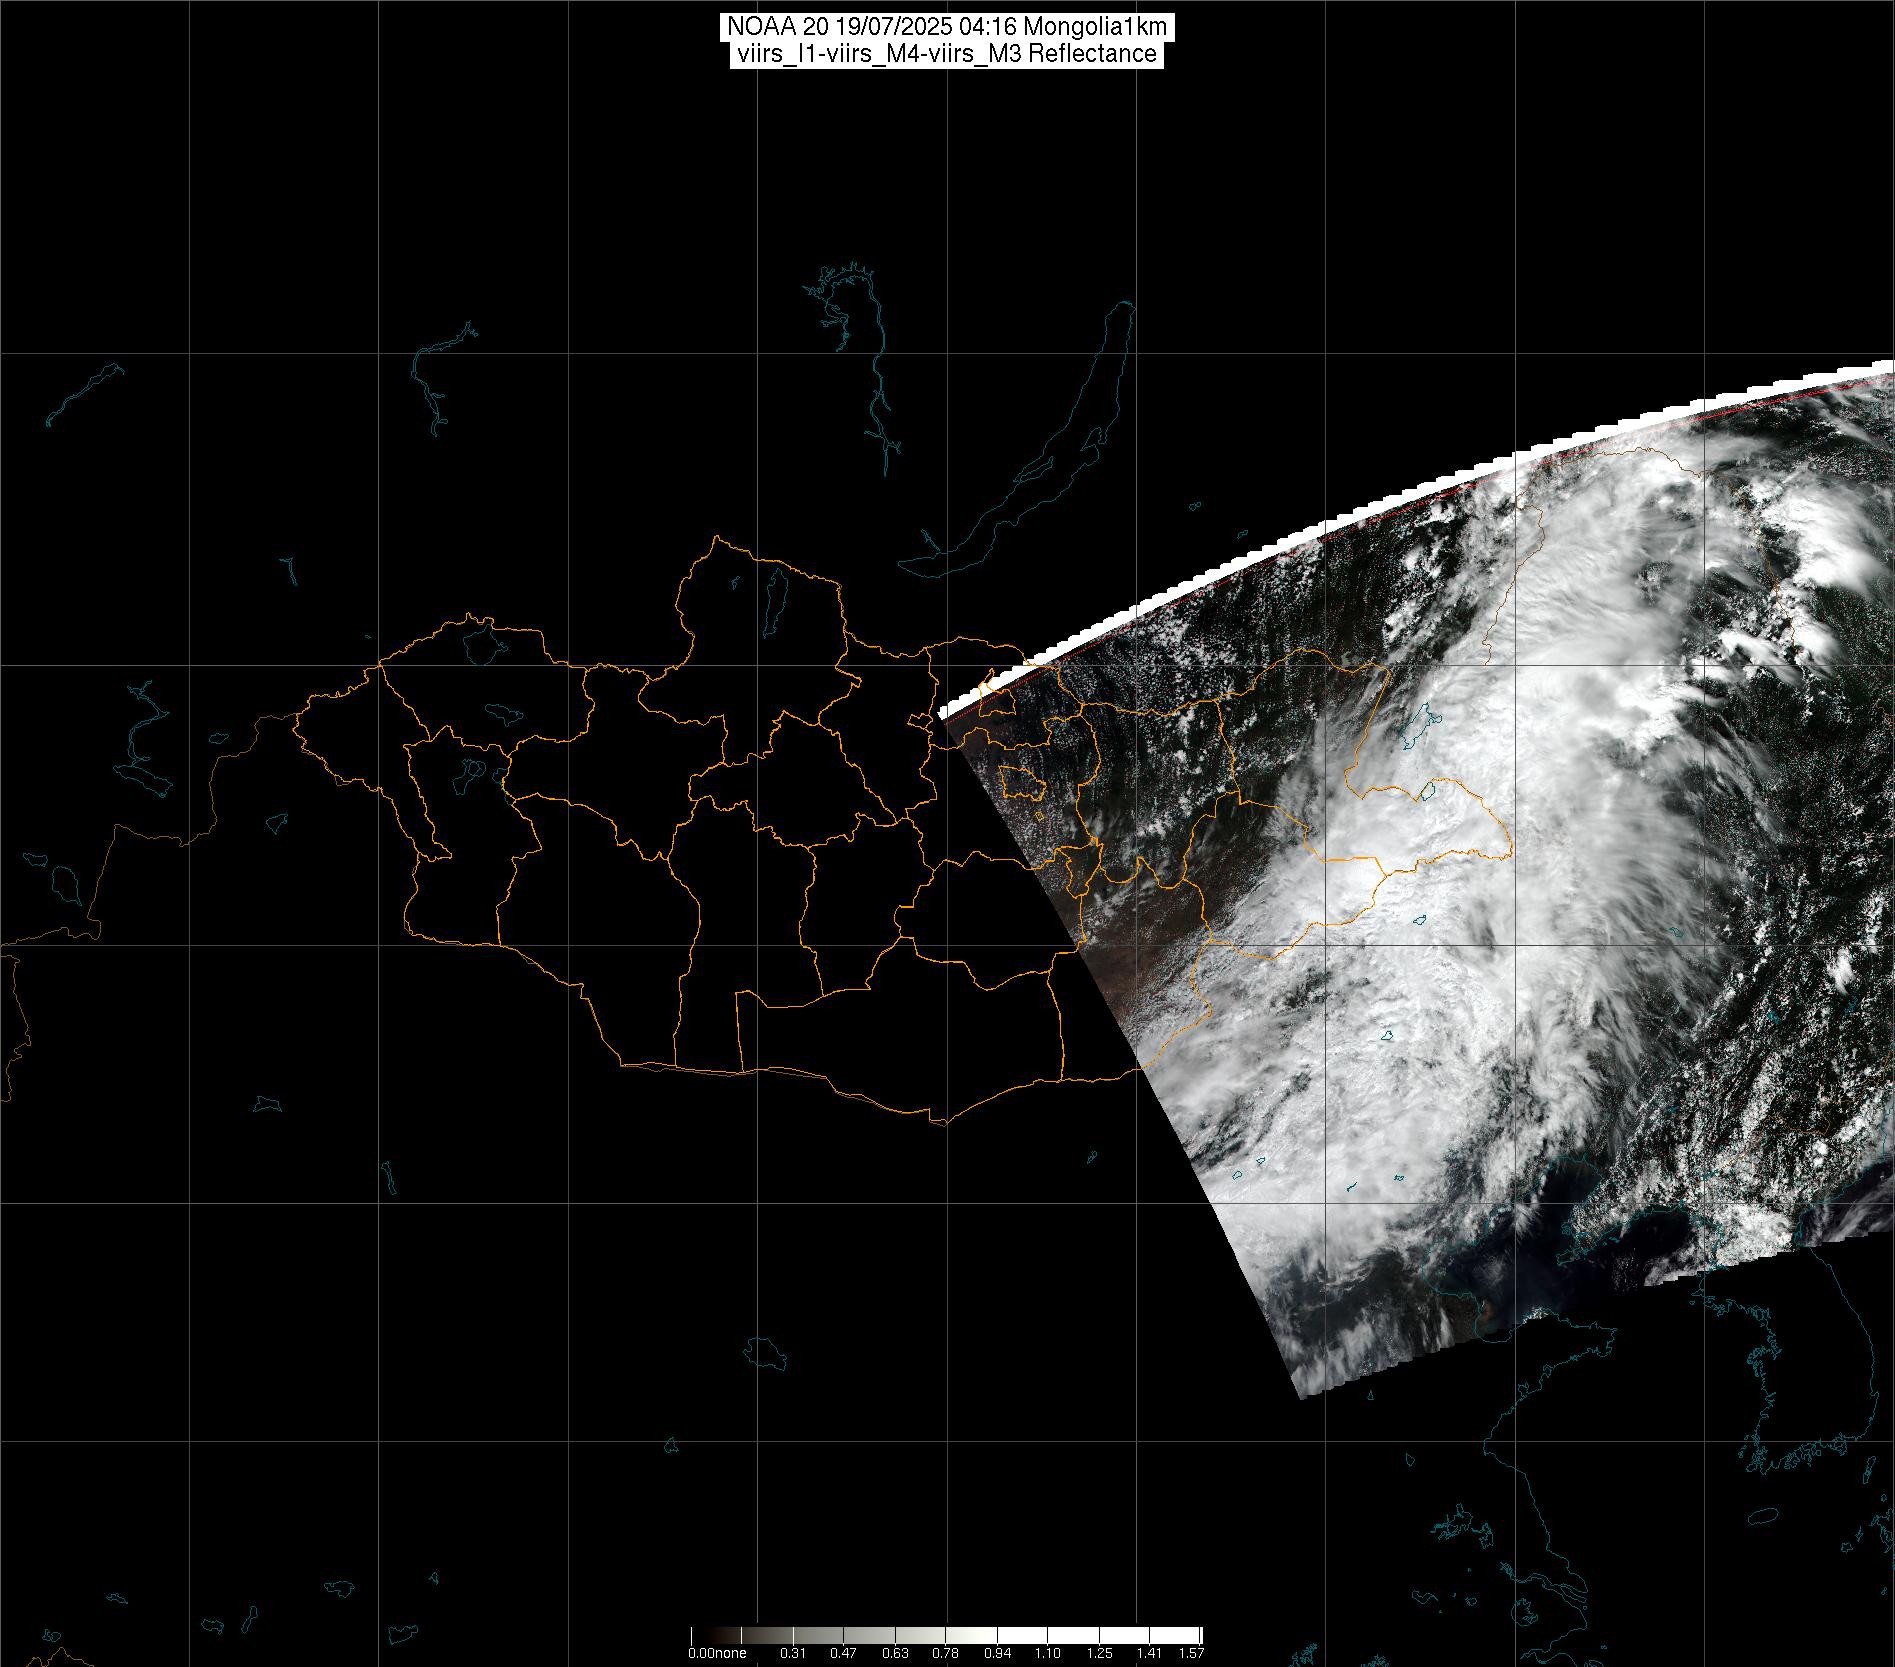Viewport: 1895px width, 1667px height.
Task: Click the 0.78 colorbar tick label
Action: 946,1653
